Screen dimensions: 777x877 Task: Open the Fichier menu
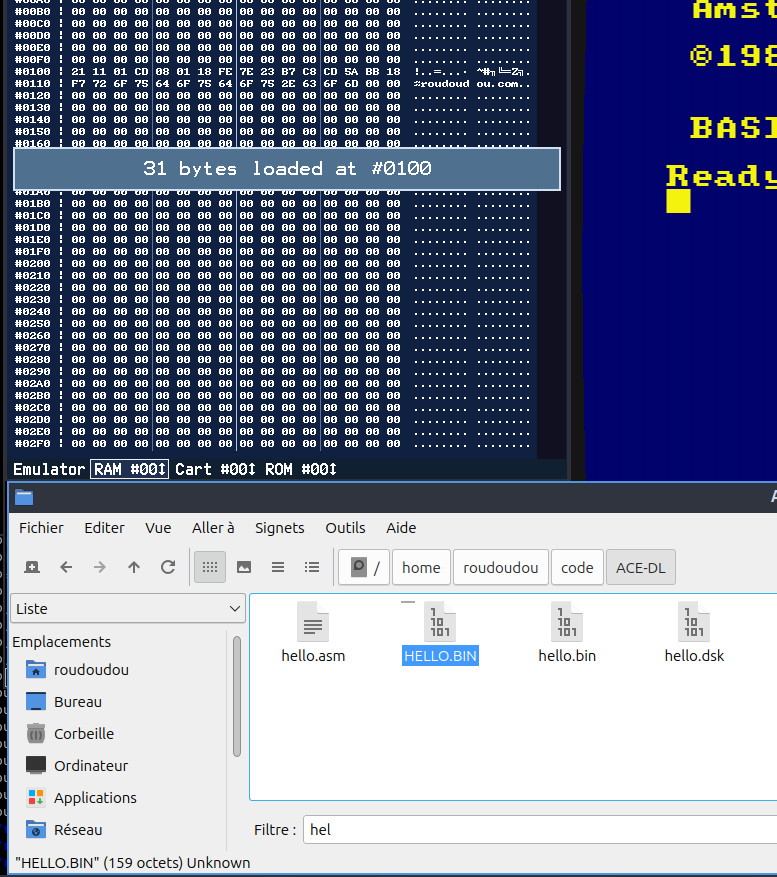coord(41,528)
